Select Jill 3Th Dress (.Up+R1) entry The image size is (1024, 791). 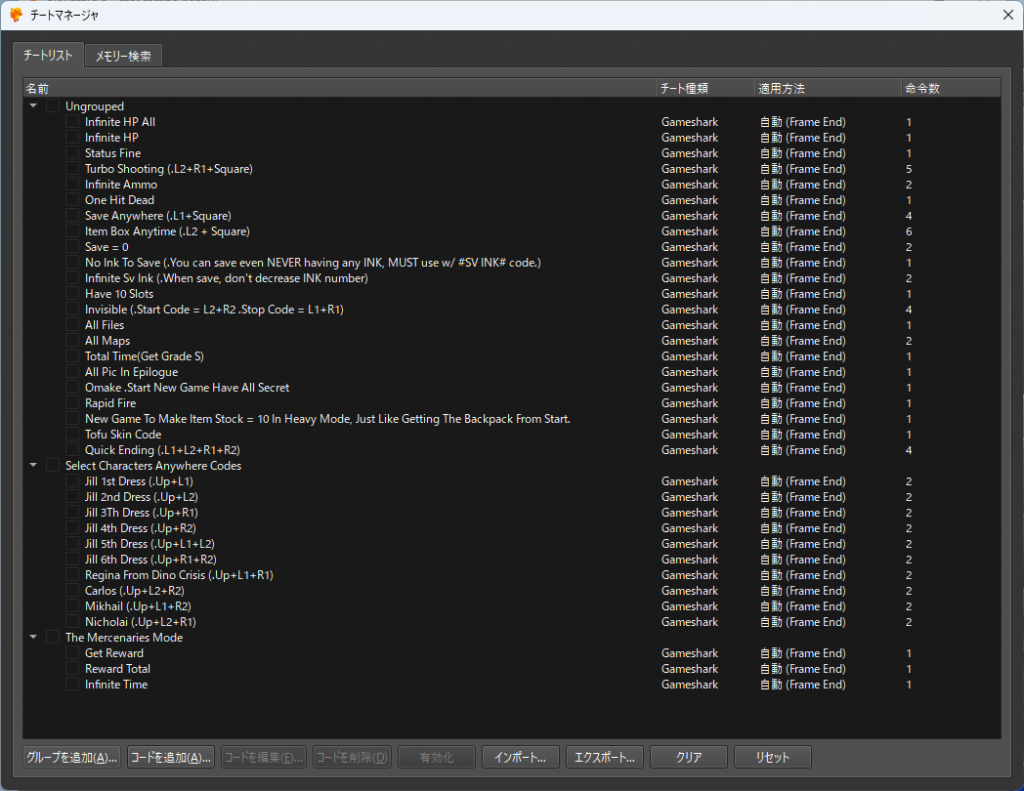click(x=511, y=513)
